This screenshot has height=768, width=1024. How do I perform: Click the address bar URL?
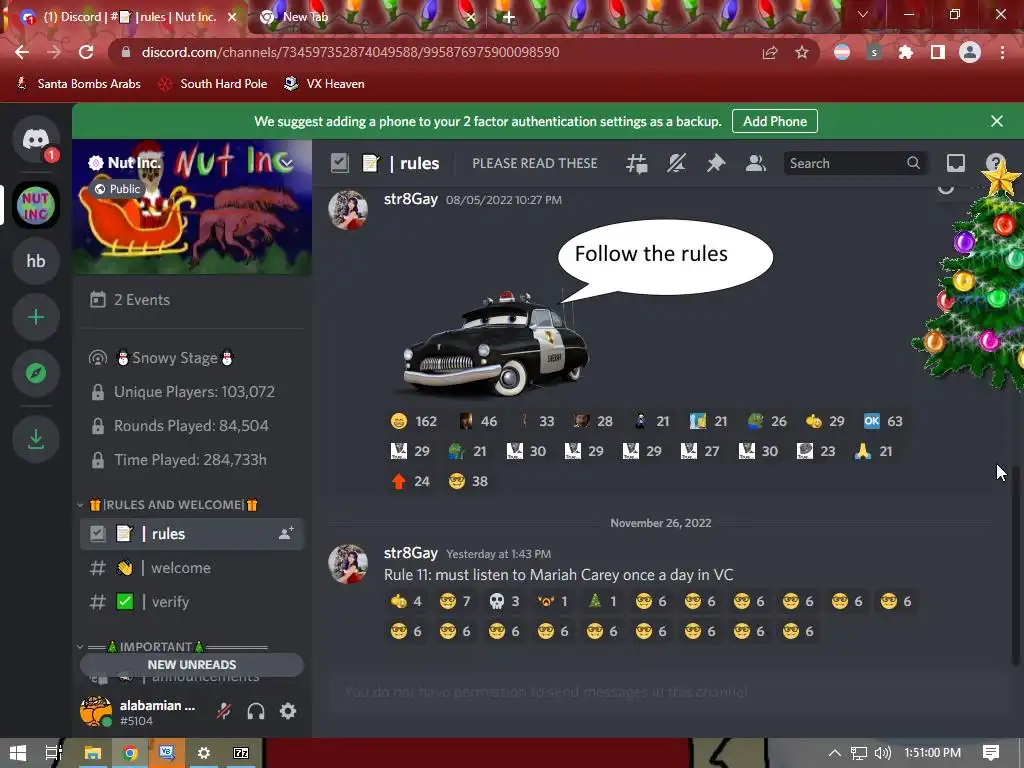[350, 52]
